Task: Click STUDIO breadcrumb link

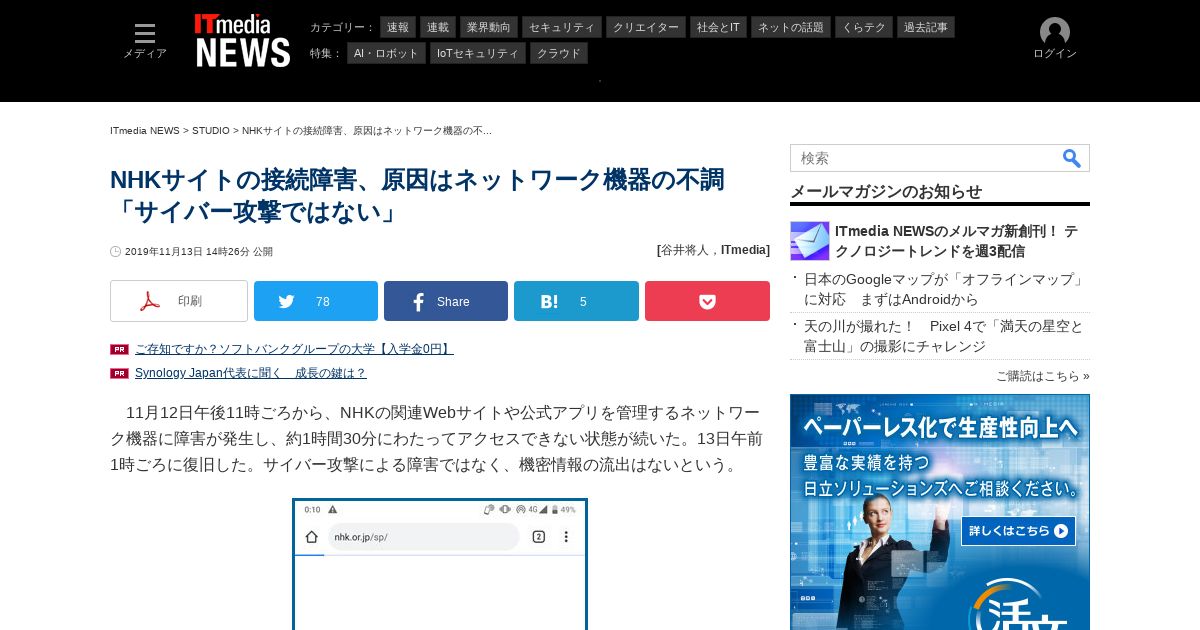Action: [211, 131]
